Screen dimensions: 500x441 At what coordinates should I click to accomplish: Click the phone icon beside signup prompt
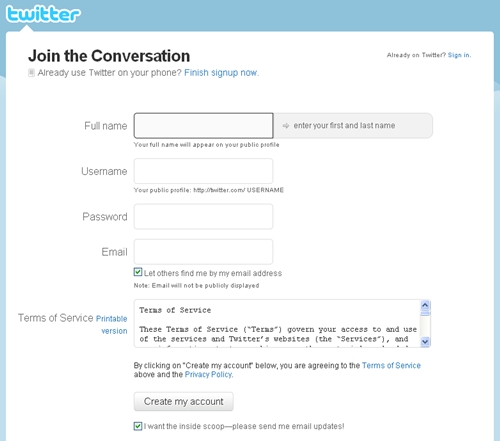pos(31,73)
